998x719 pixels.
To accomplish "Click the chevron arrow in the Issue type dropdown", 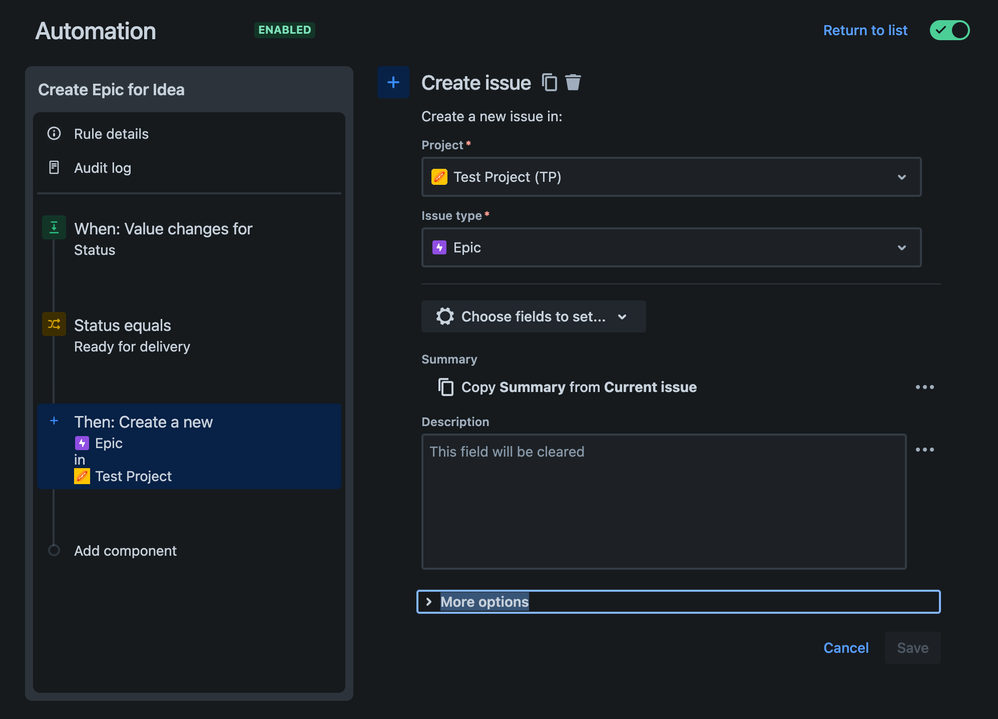I will pyautogui.click(x=901, y=248).
